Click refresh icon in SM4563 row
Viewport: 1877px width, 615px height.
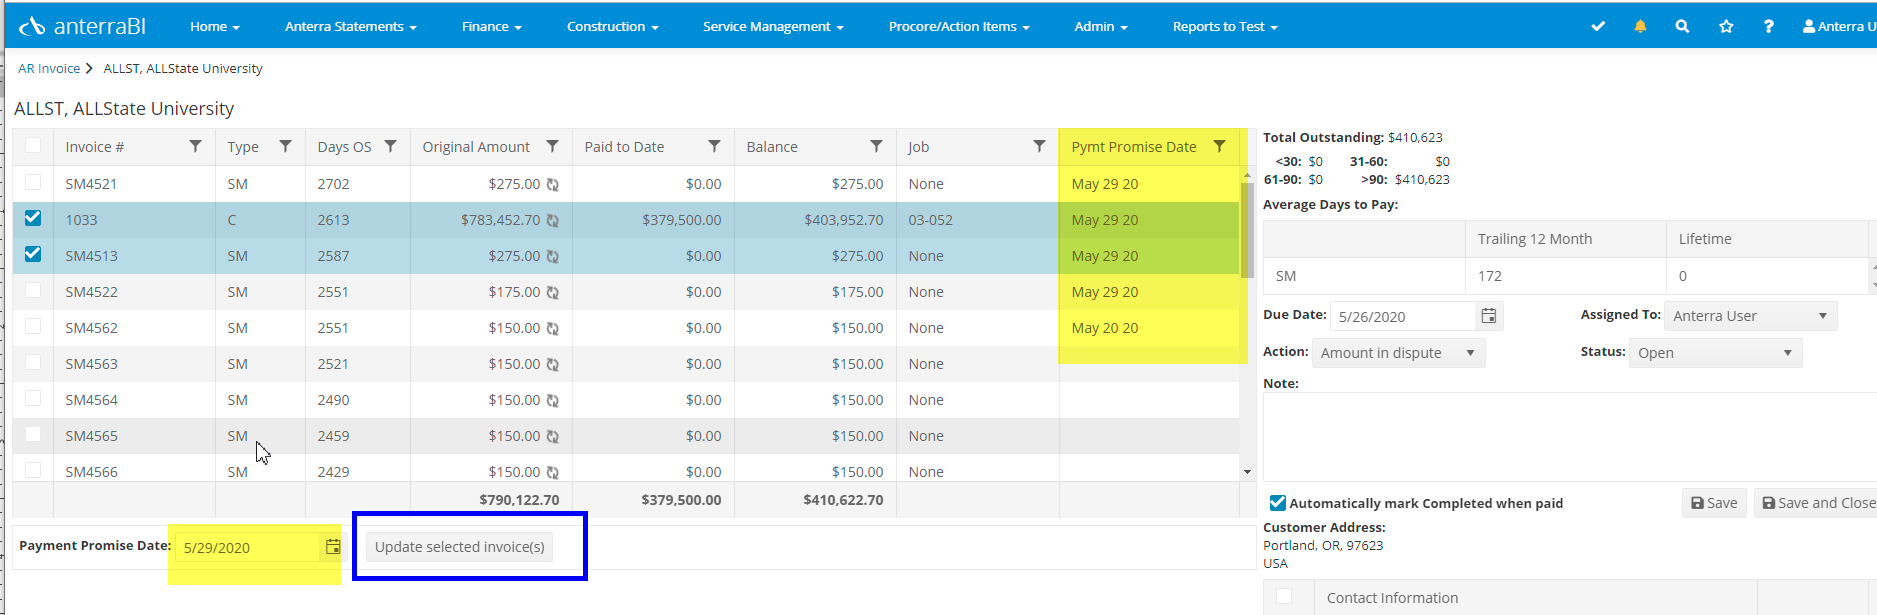(552, 364)
